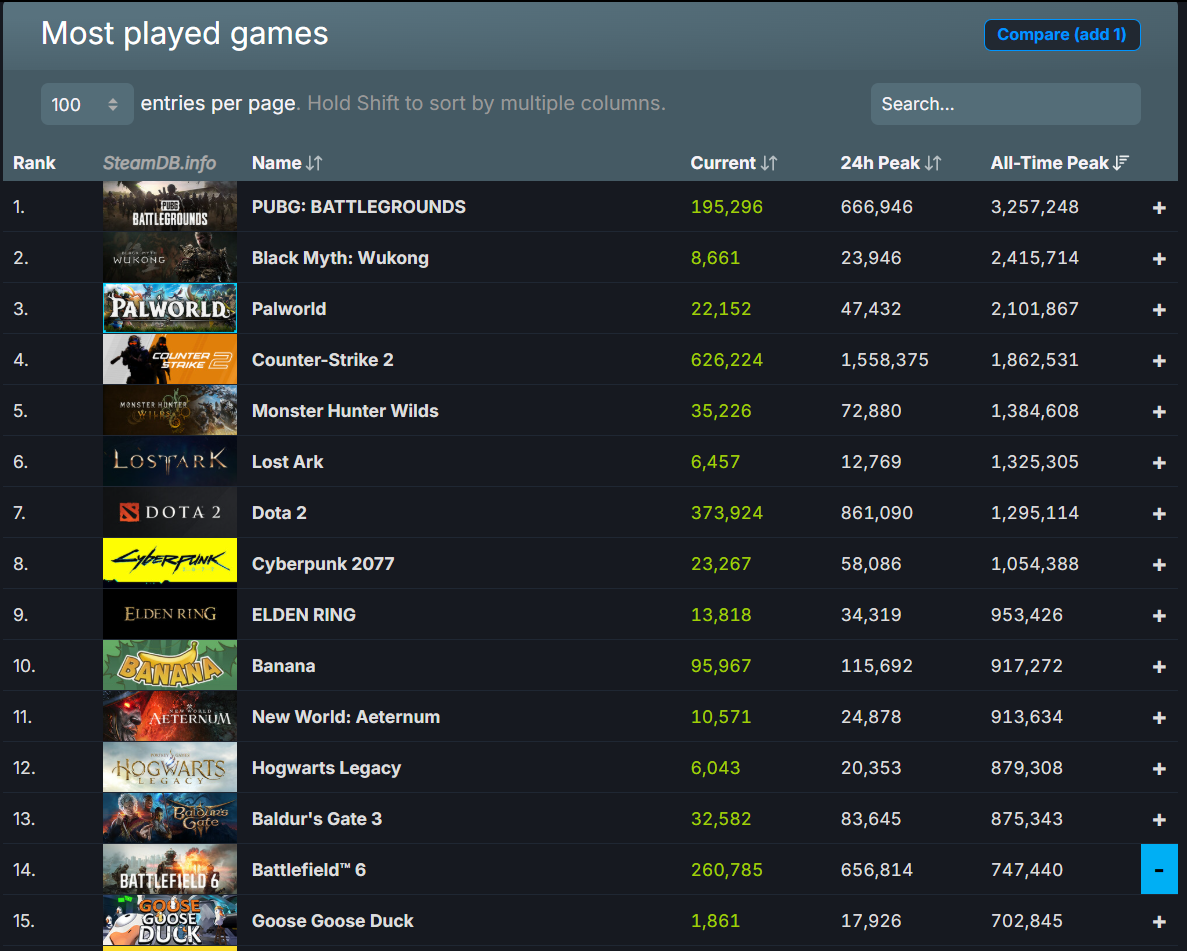Focus the Search input field

pyautogui.click(x=1005, y=104)
